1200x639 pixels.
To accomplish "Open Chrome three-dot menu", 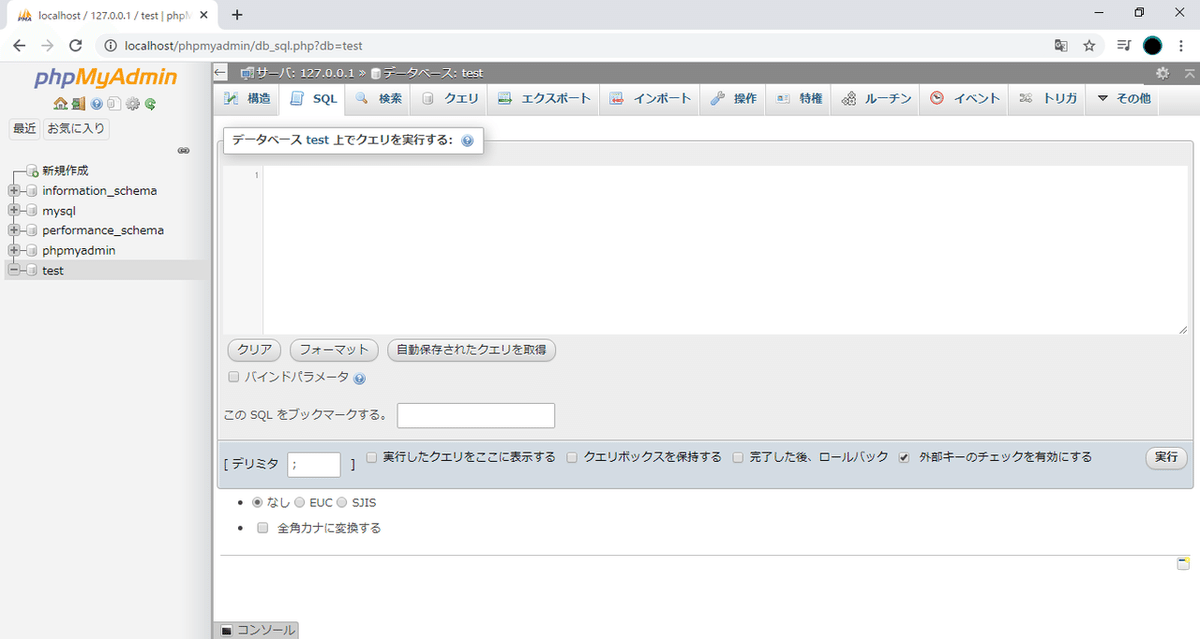I will pyautogui.click(x=1182, y=45).
